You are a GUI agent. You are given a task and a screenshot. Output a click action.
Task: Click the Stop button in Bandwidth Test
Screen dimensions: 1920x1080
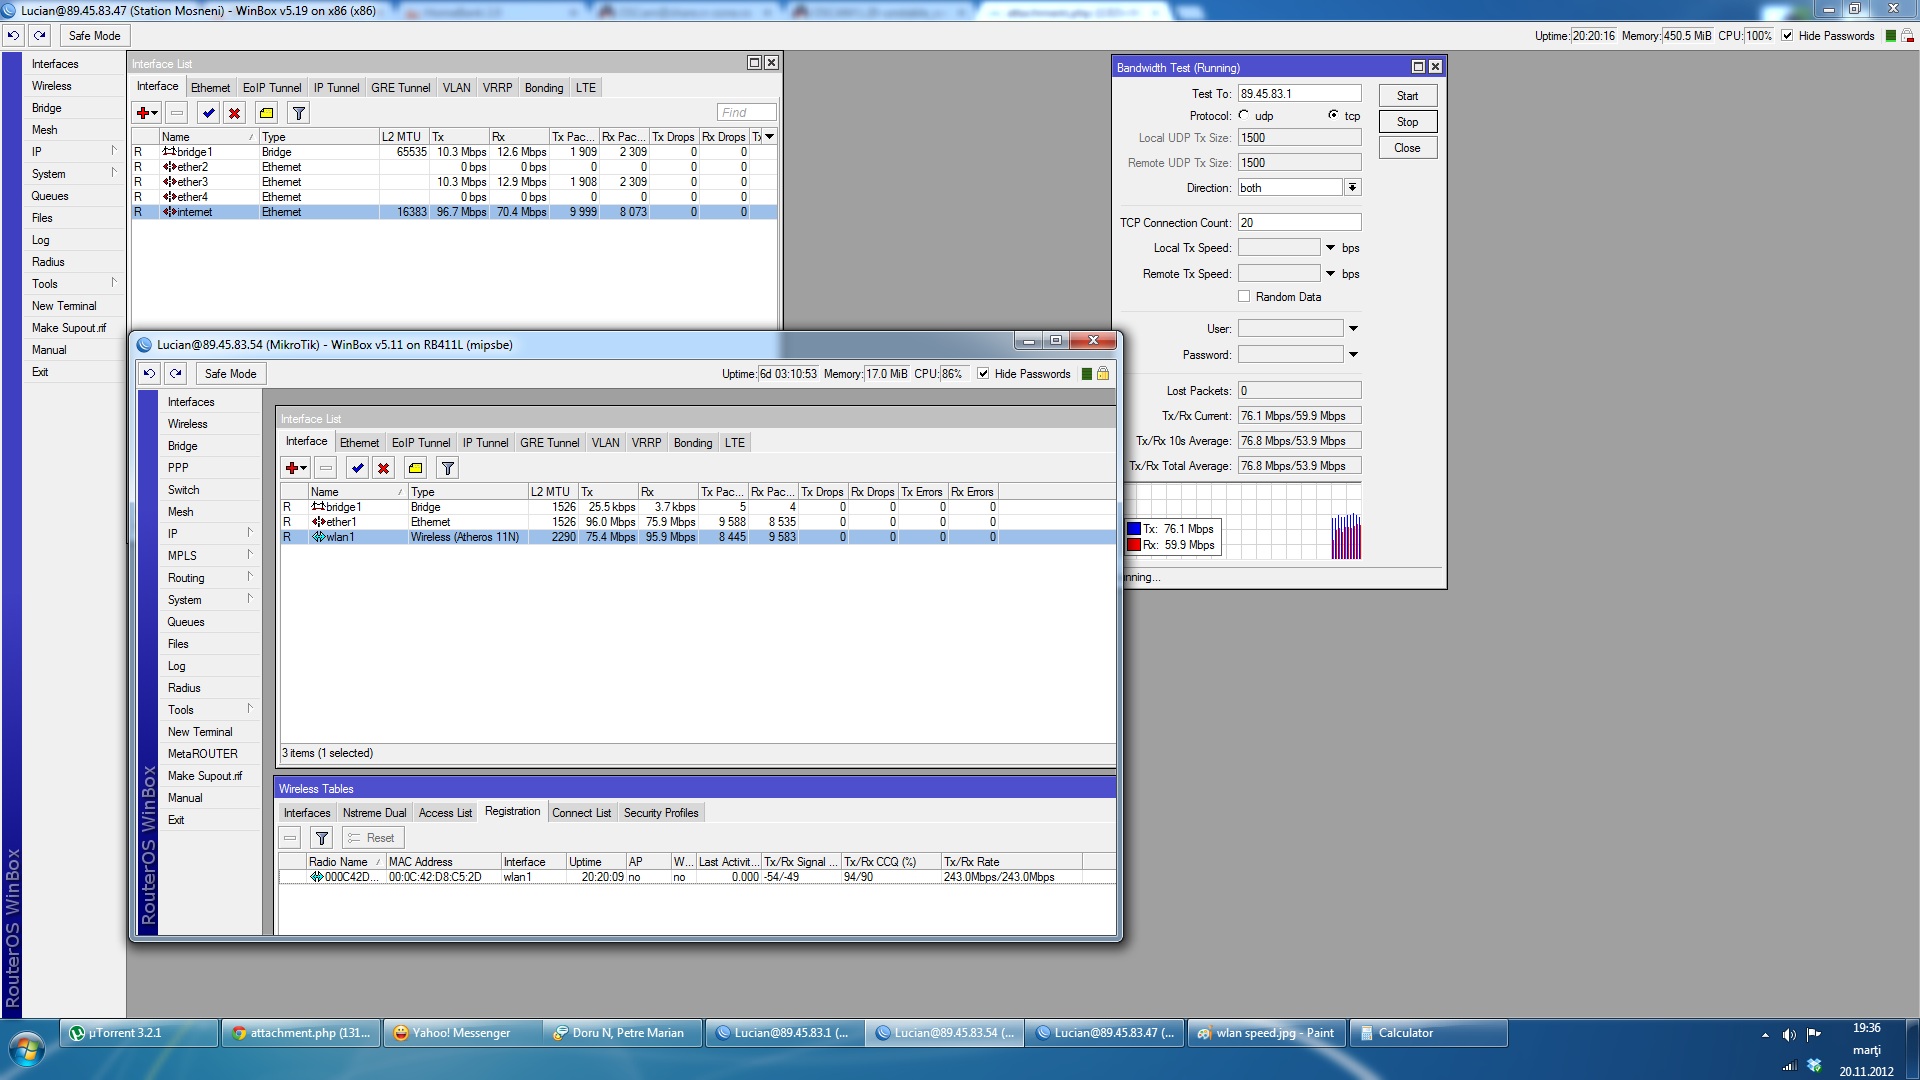click(x=1407, y=122)
